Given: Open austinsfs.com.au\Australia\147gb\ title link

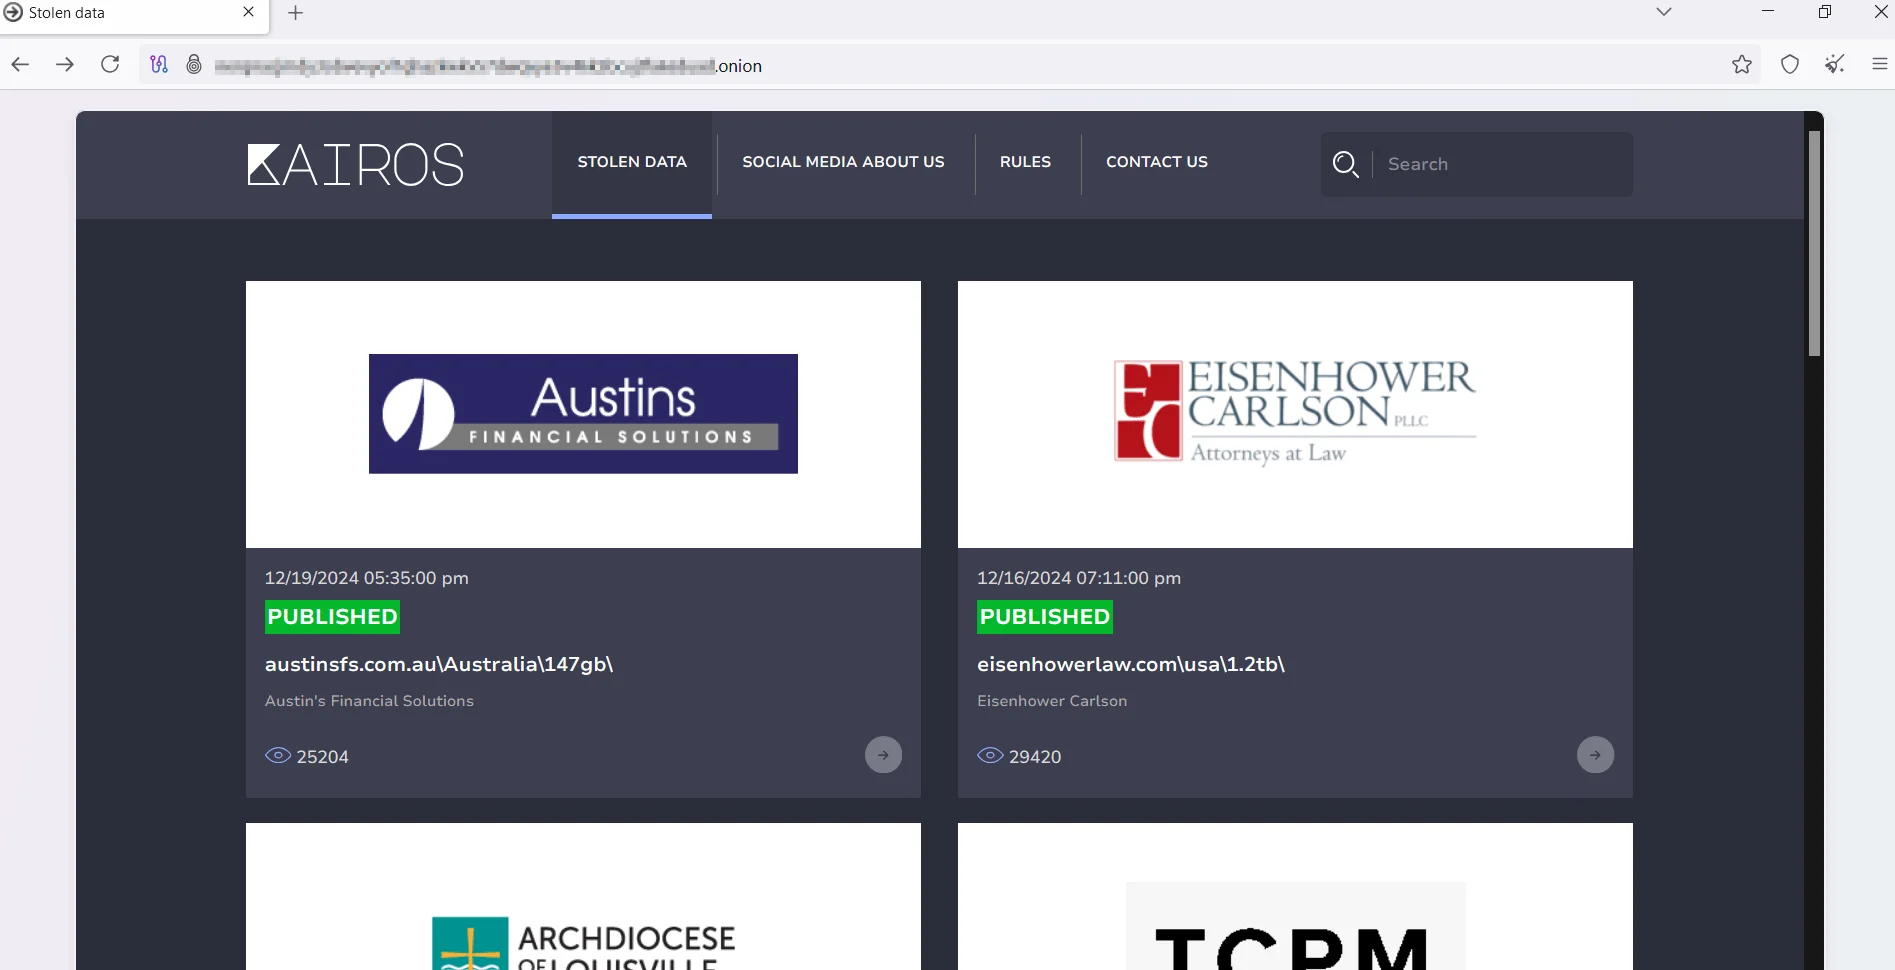Looking at the screenshot, I should coord(439,664).
